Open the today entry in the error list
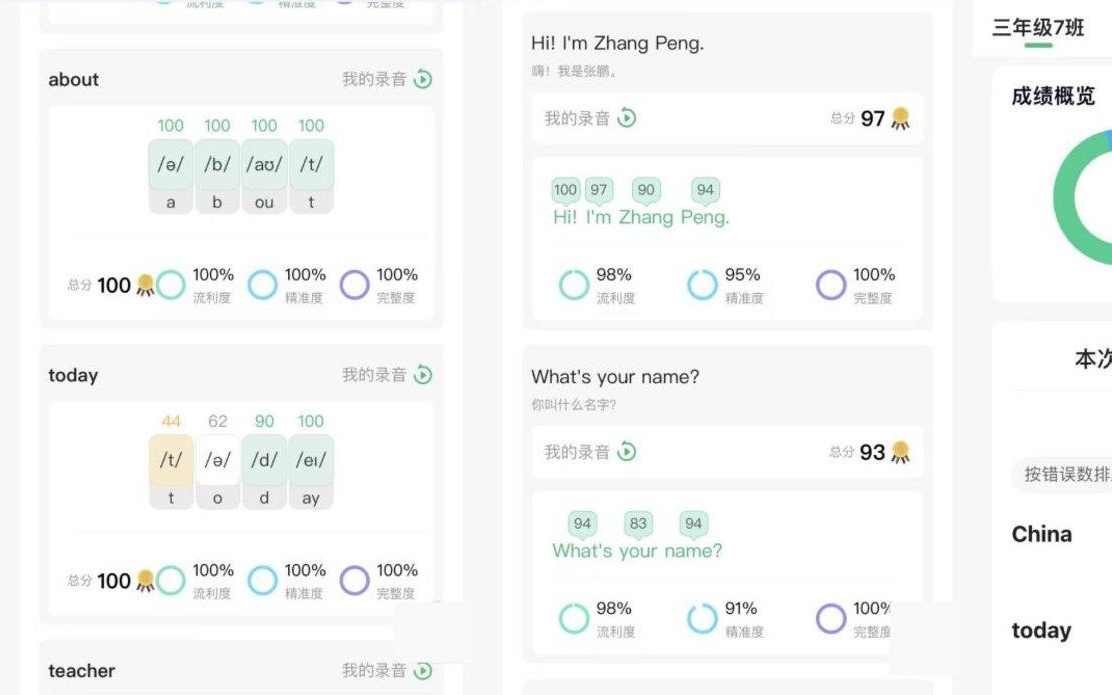Screen dimensions: 1112x695 [x=1041, y=630]
